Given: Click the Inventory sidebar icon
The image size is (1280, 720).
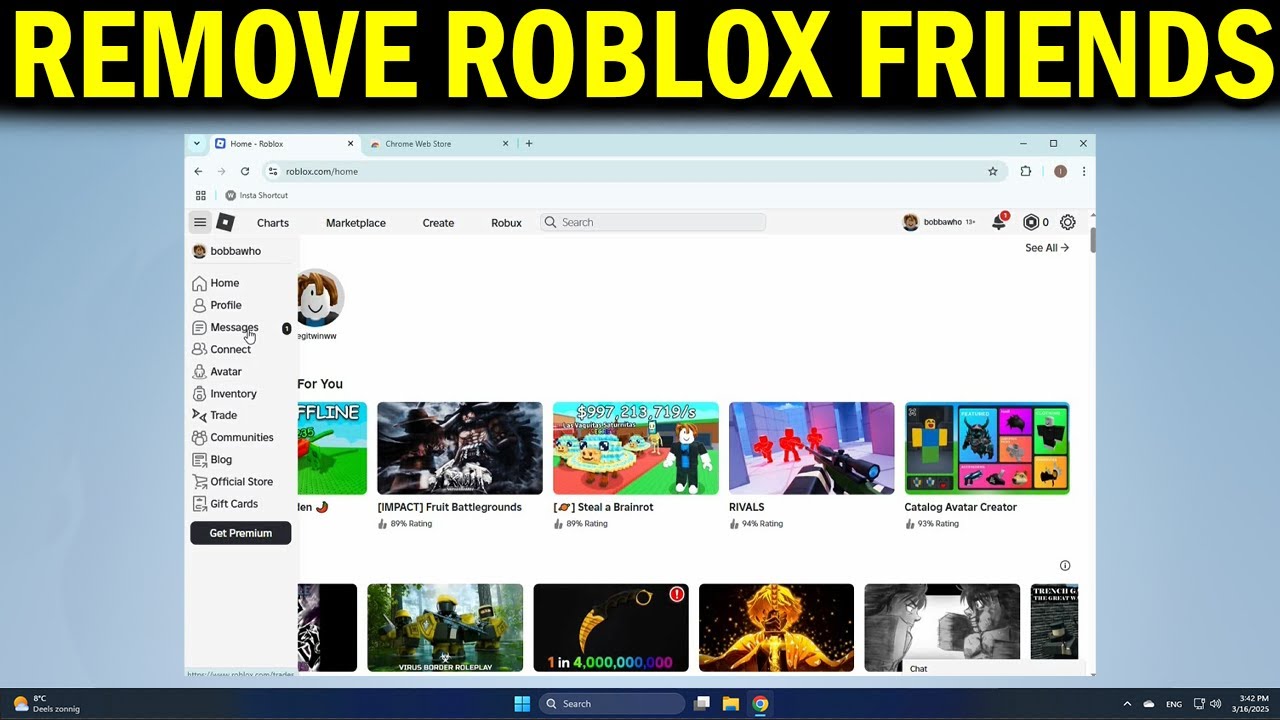Looking at the screenshot, I should [199, 393].
